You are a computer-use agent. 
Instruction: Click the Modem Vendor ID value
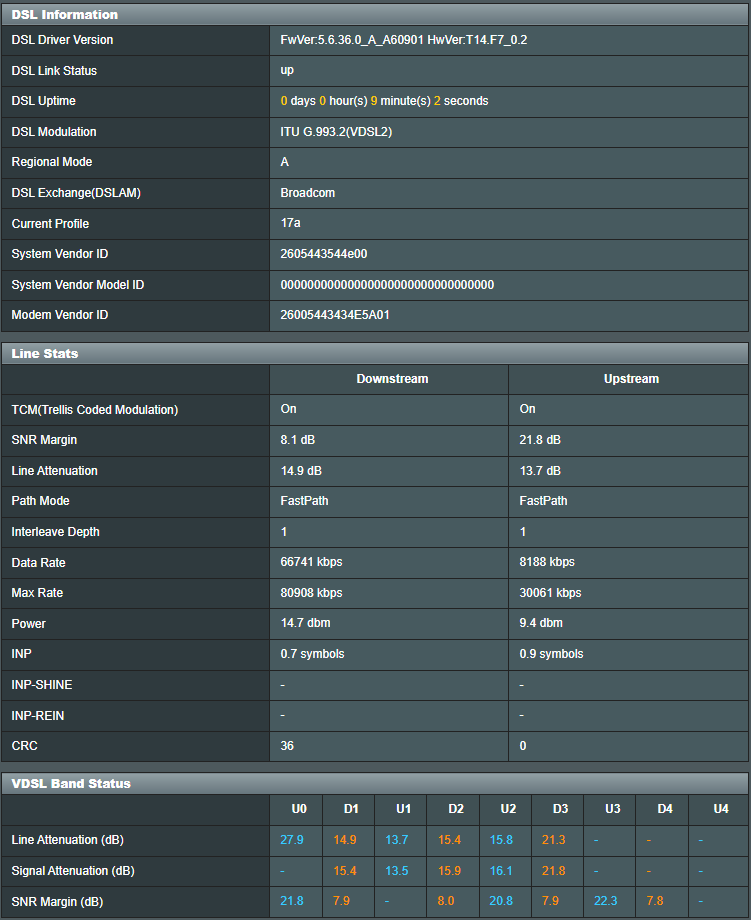(335, 315)
